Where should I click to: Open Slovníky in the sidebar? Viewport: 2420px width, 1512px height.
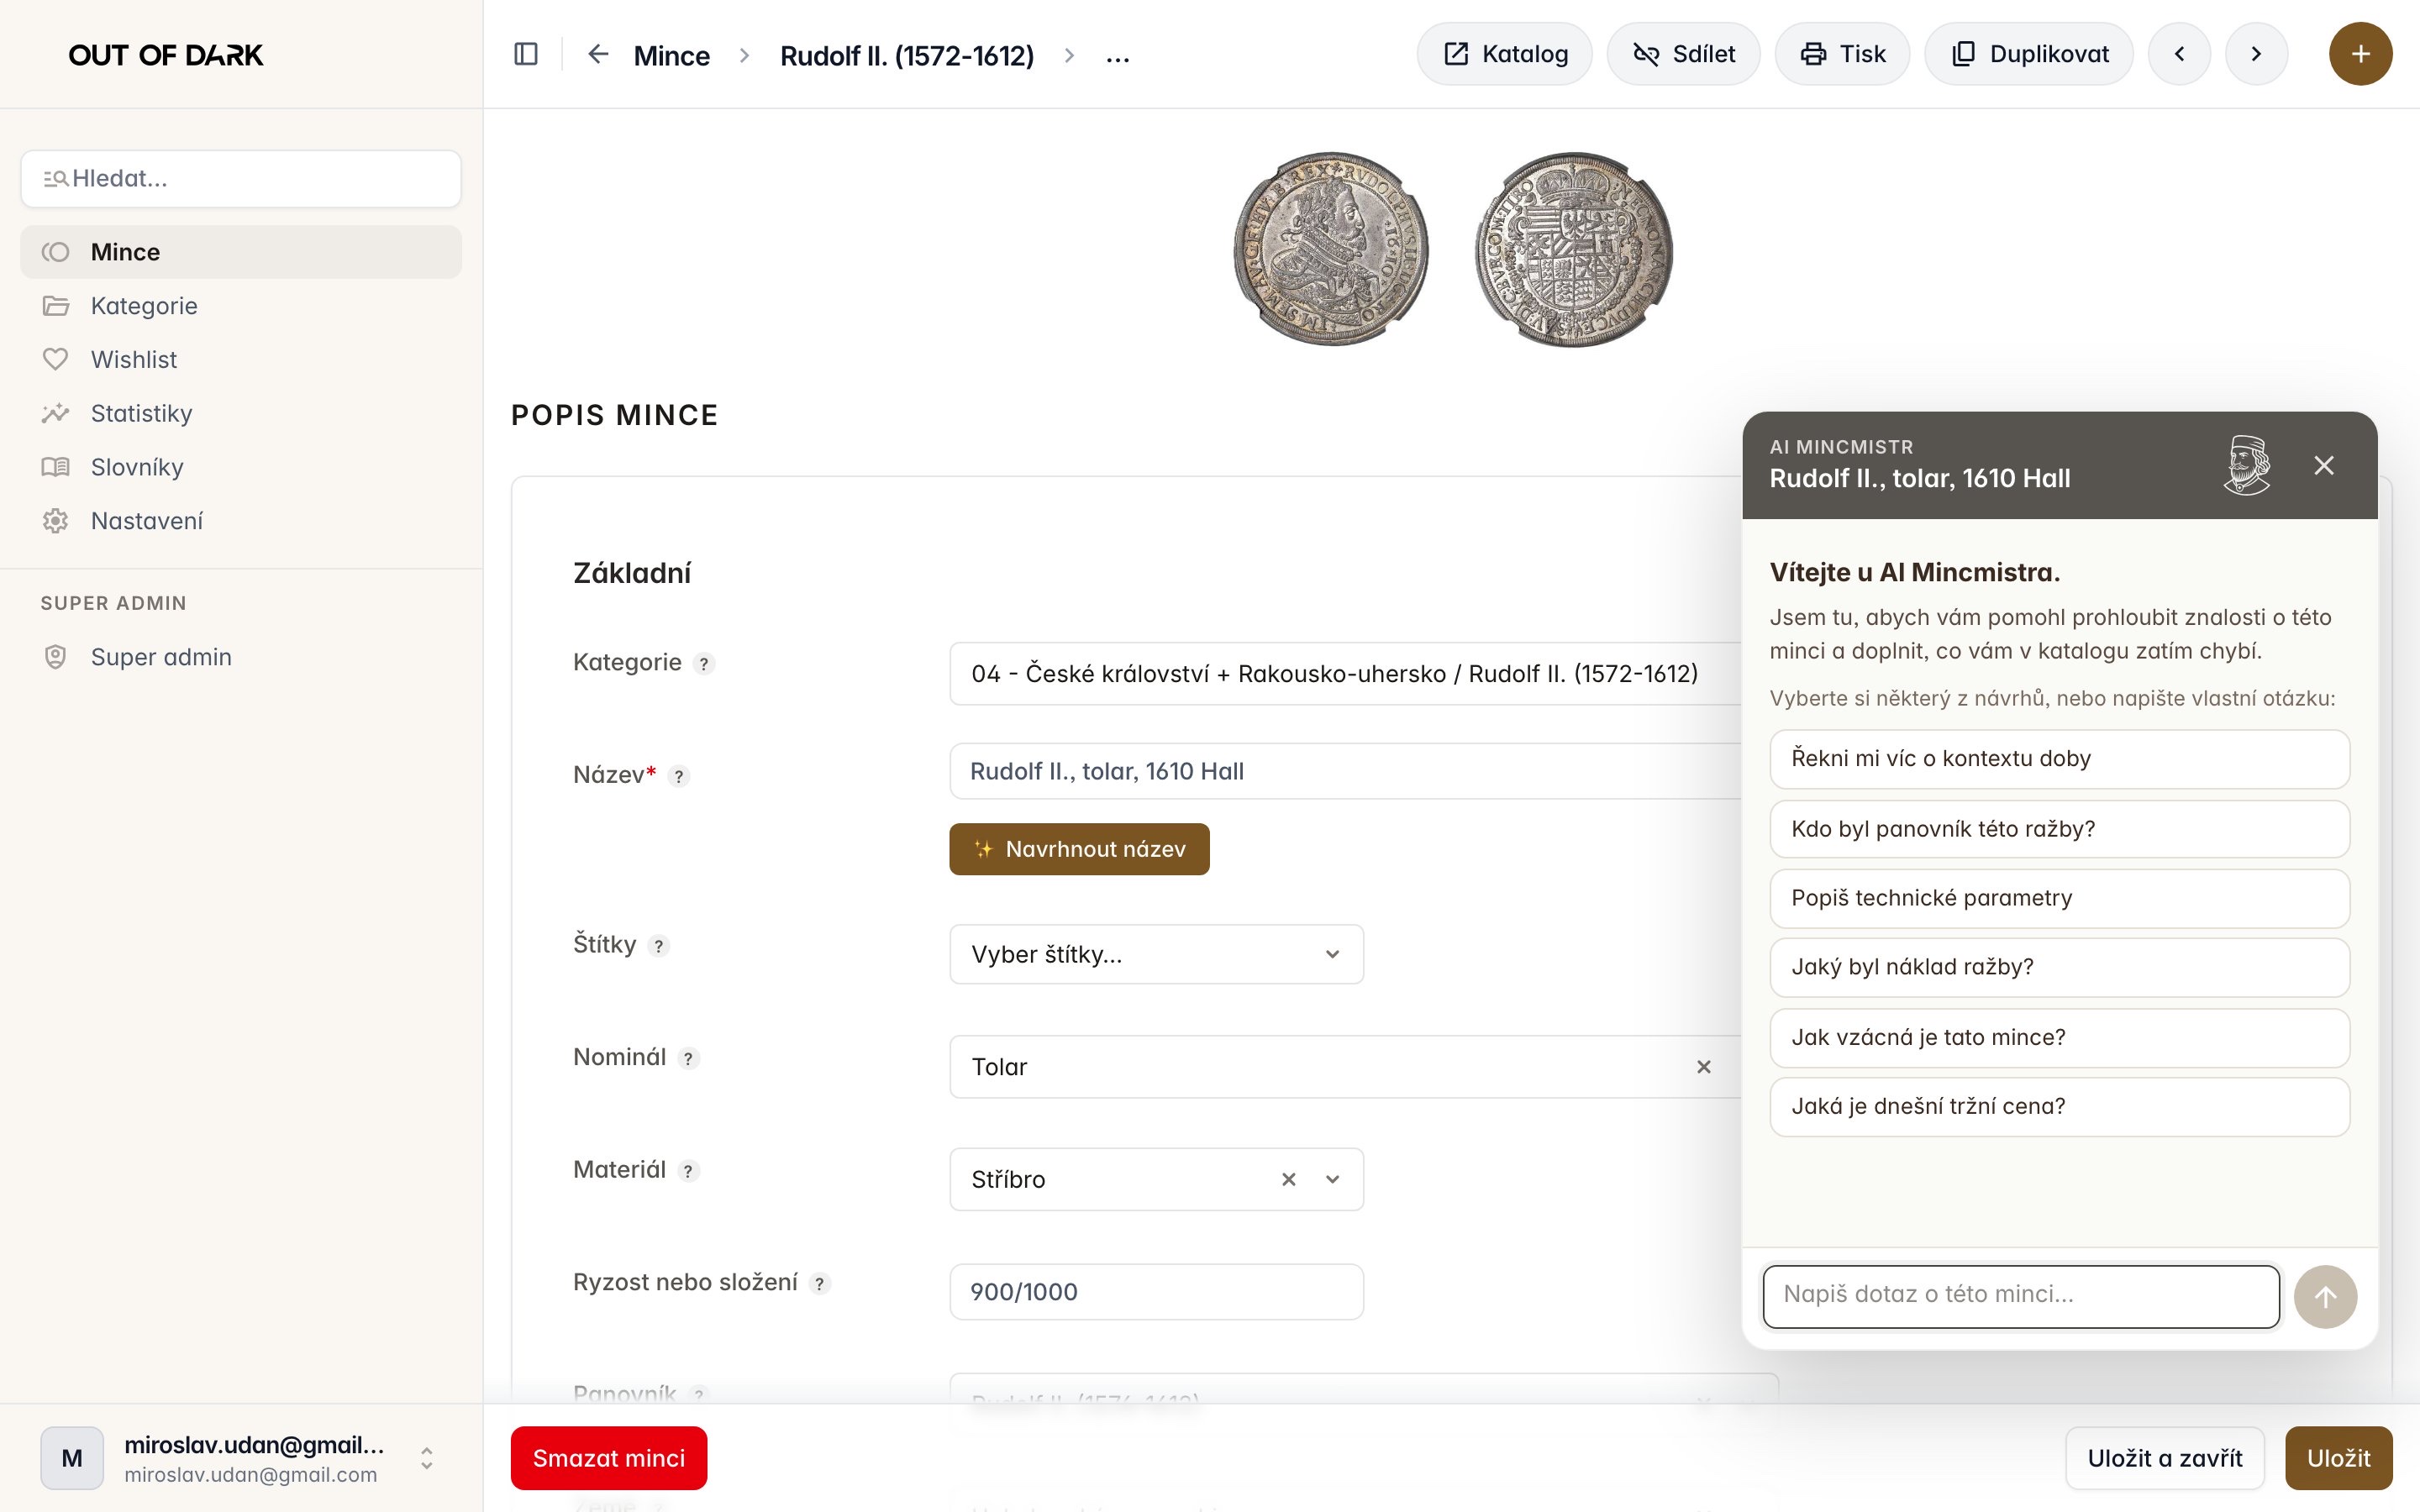241,467
